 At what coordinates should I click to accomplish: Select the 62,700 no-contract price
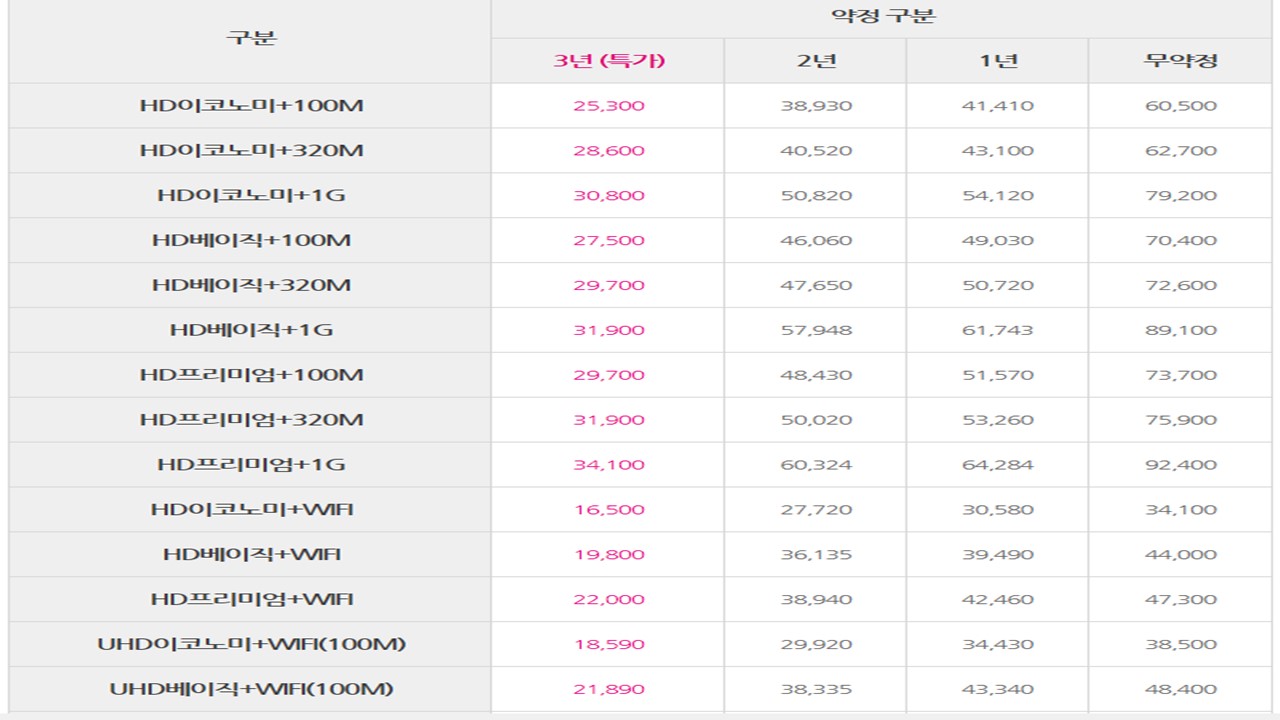(1181, 150)
